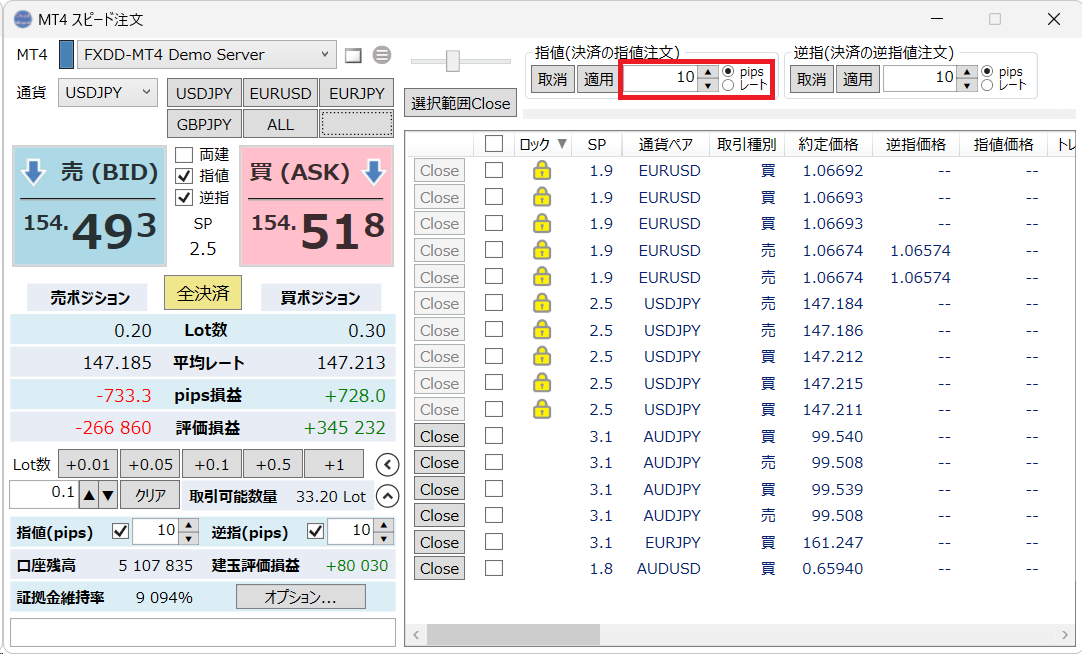Click the window square icon beside server dropdown

coord(352,55)
